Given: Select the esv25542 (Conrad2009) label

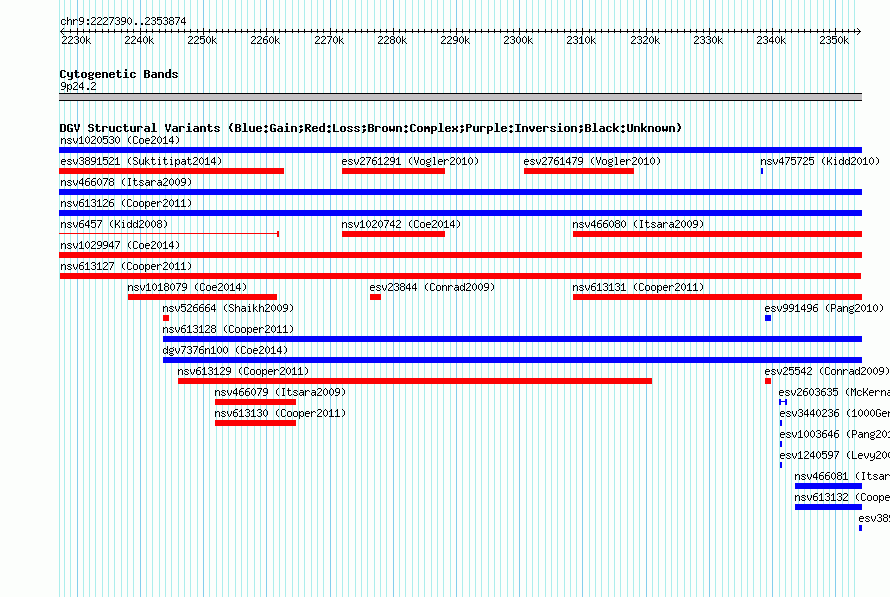Looking at the screenshot, I should tap(827, 371).
